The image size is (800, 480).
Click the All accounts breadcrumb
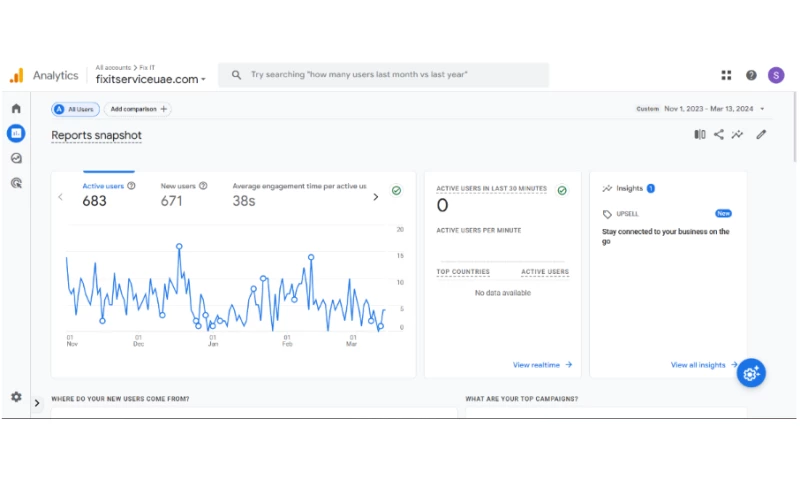point(113,67)
